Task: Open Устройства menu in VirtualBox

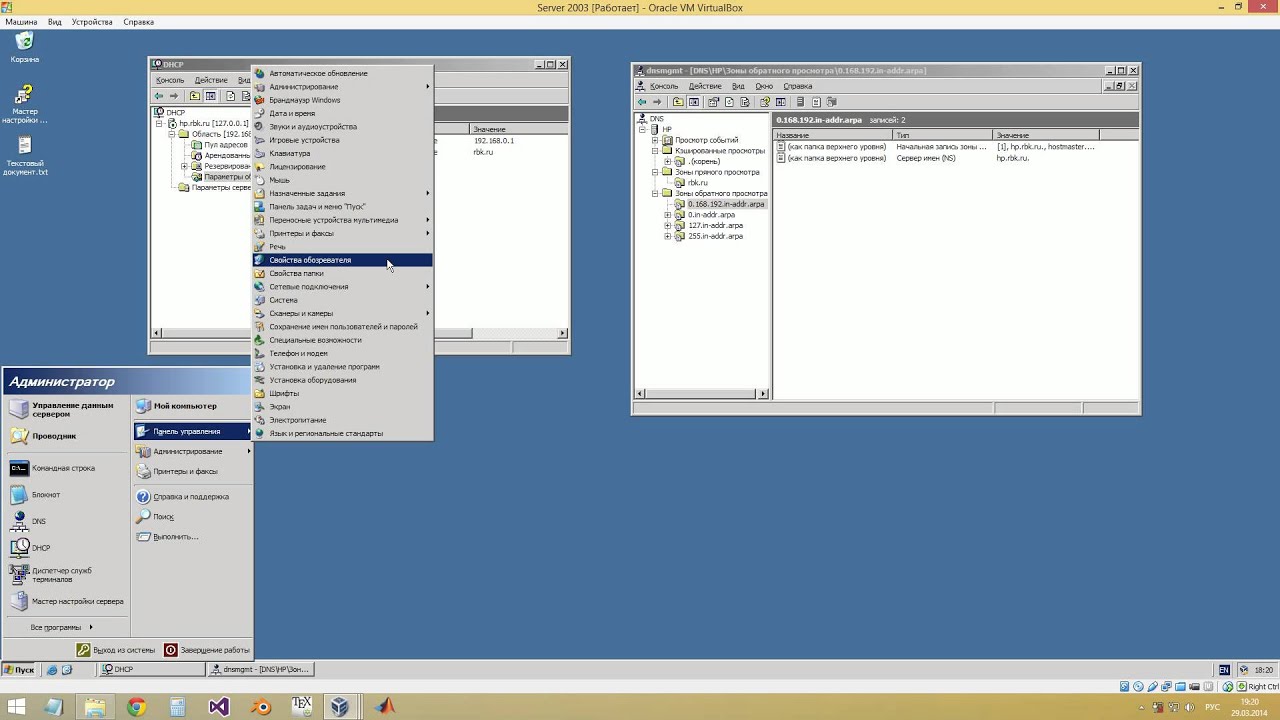Action: click(x=92, y=22)
